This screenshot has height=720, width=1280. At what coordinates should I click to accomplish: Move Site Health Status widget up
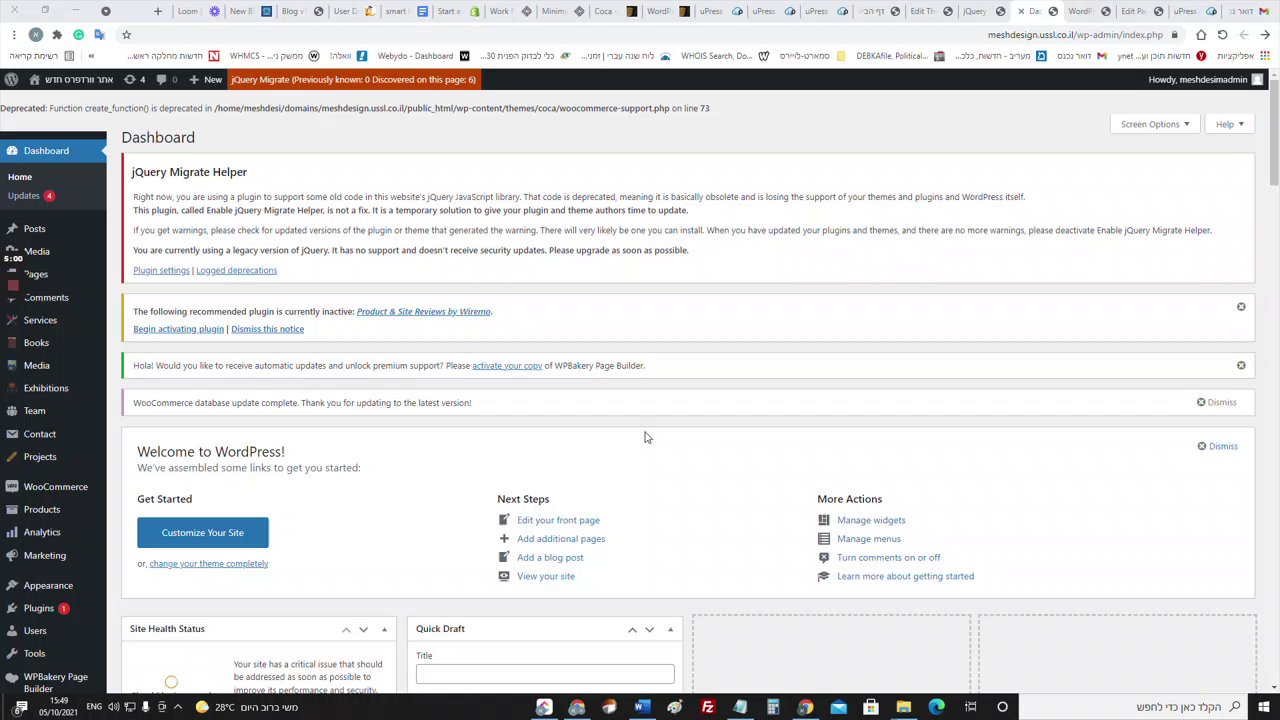coord(346,629)
